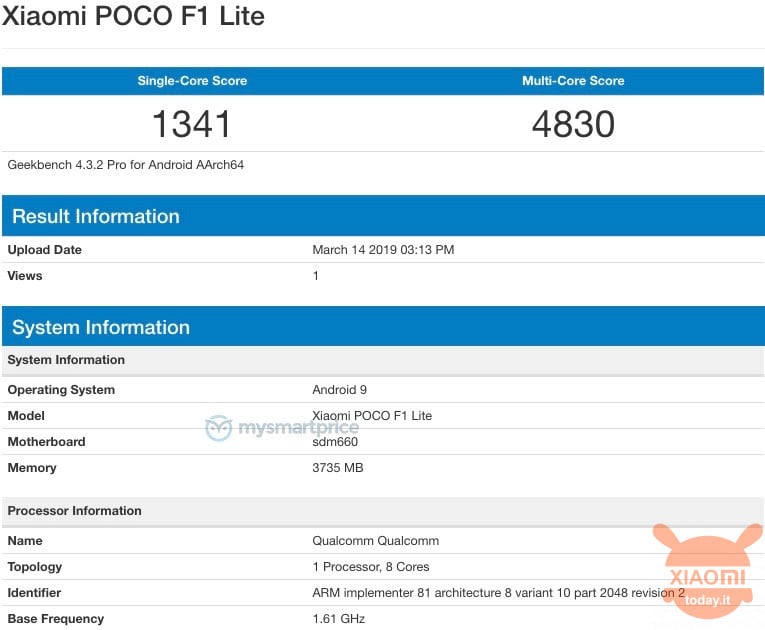Screen dimensions: 765x630
Task: Click the 'Xiaomi POCO F1 Lite' page title
Action: pos(133,16)
